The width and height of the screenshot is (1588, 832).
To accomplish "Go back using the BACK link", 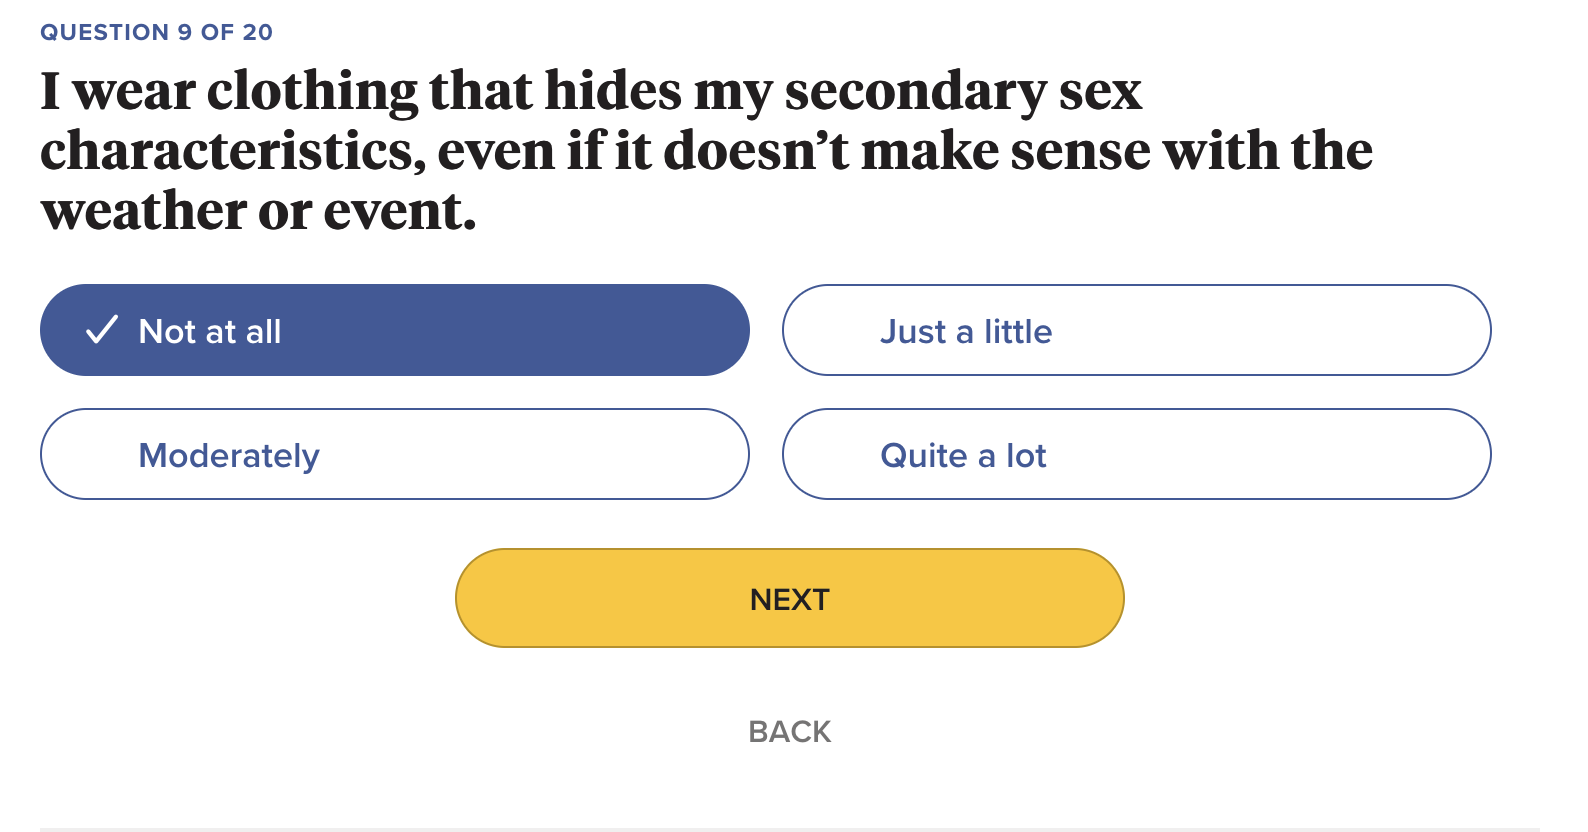I will tap(789, 732).
